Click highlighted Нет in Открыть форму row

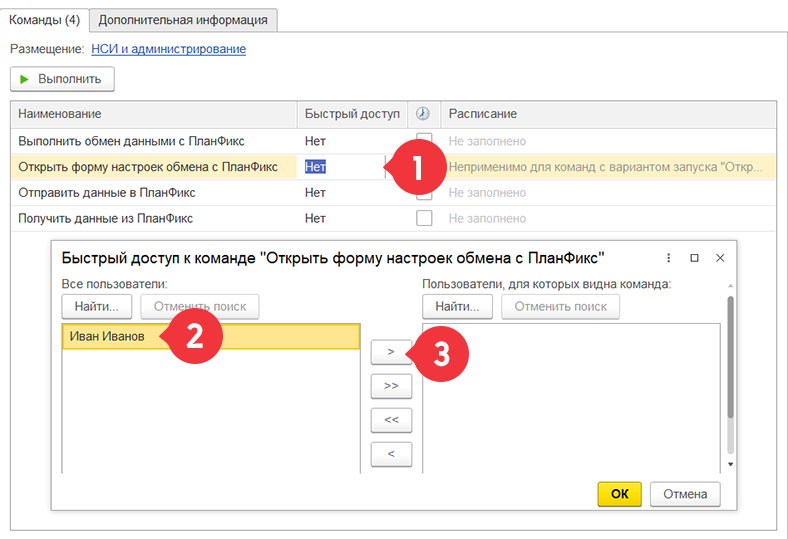tap(315, 167)
